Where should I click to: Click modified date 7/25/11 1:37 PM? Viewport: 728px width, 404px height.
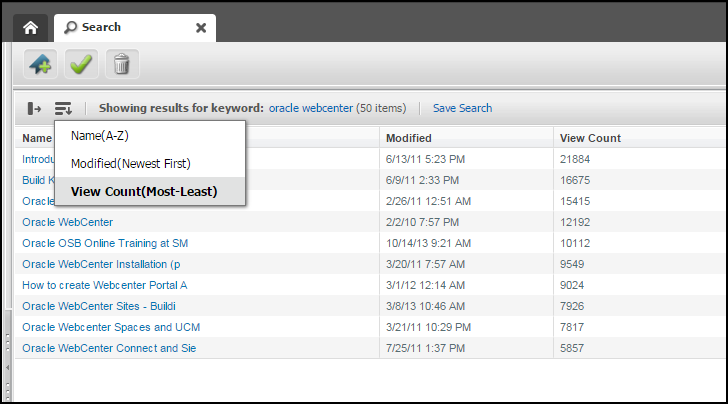click(x=425, y=348)
